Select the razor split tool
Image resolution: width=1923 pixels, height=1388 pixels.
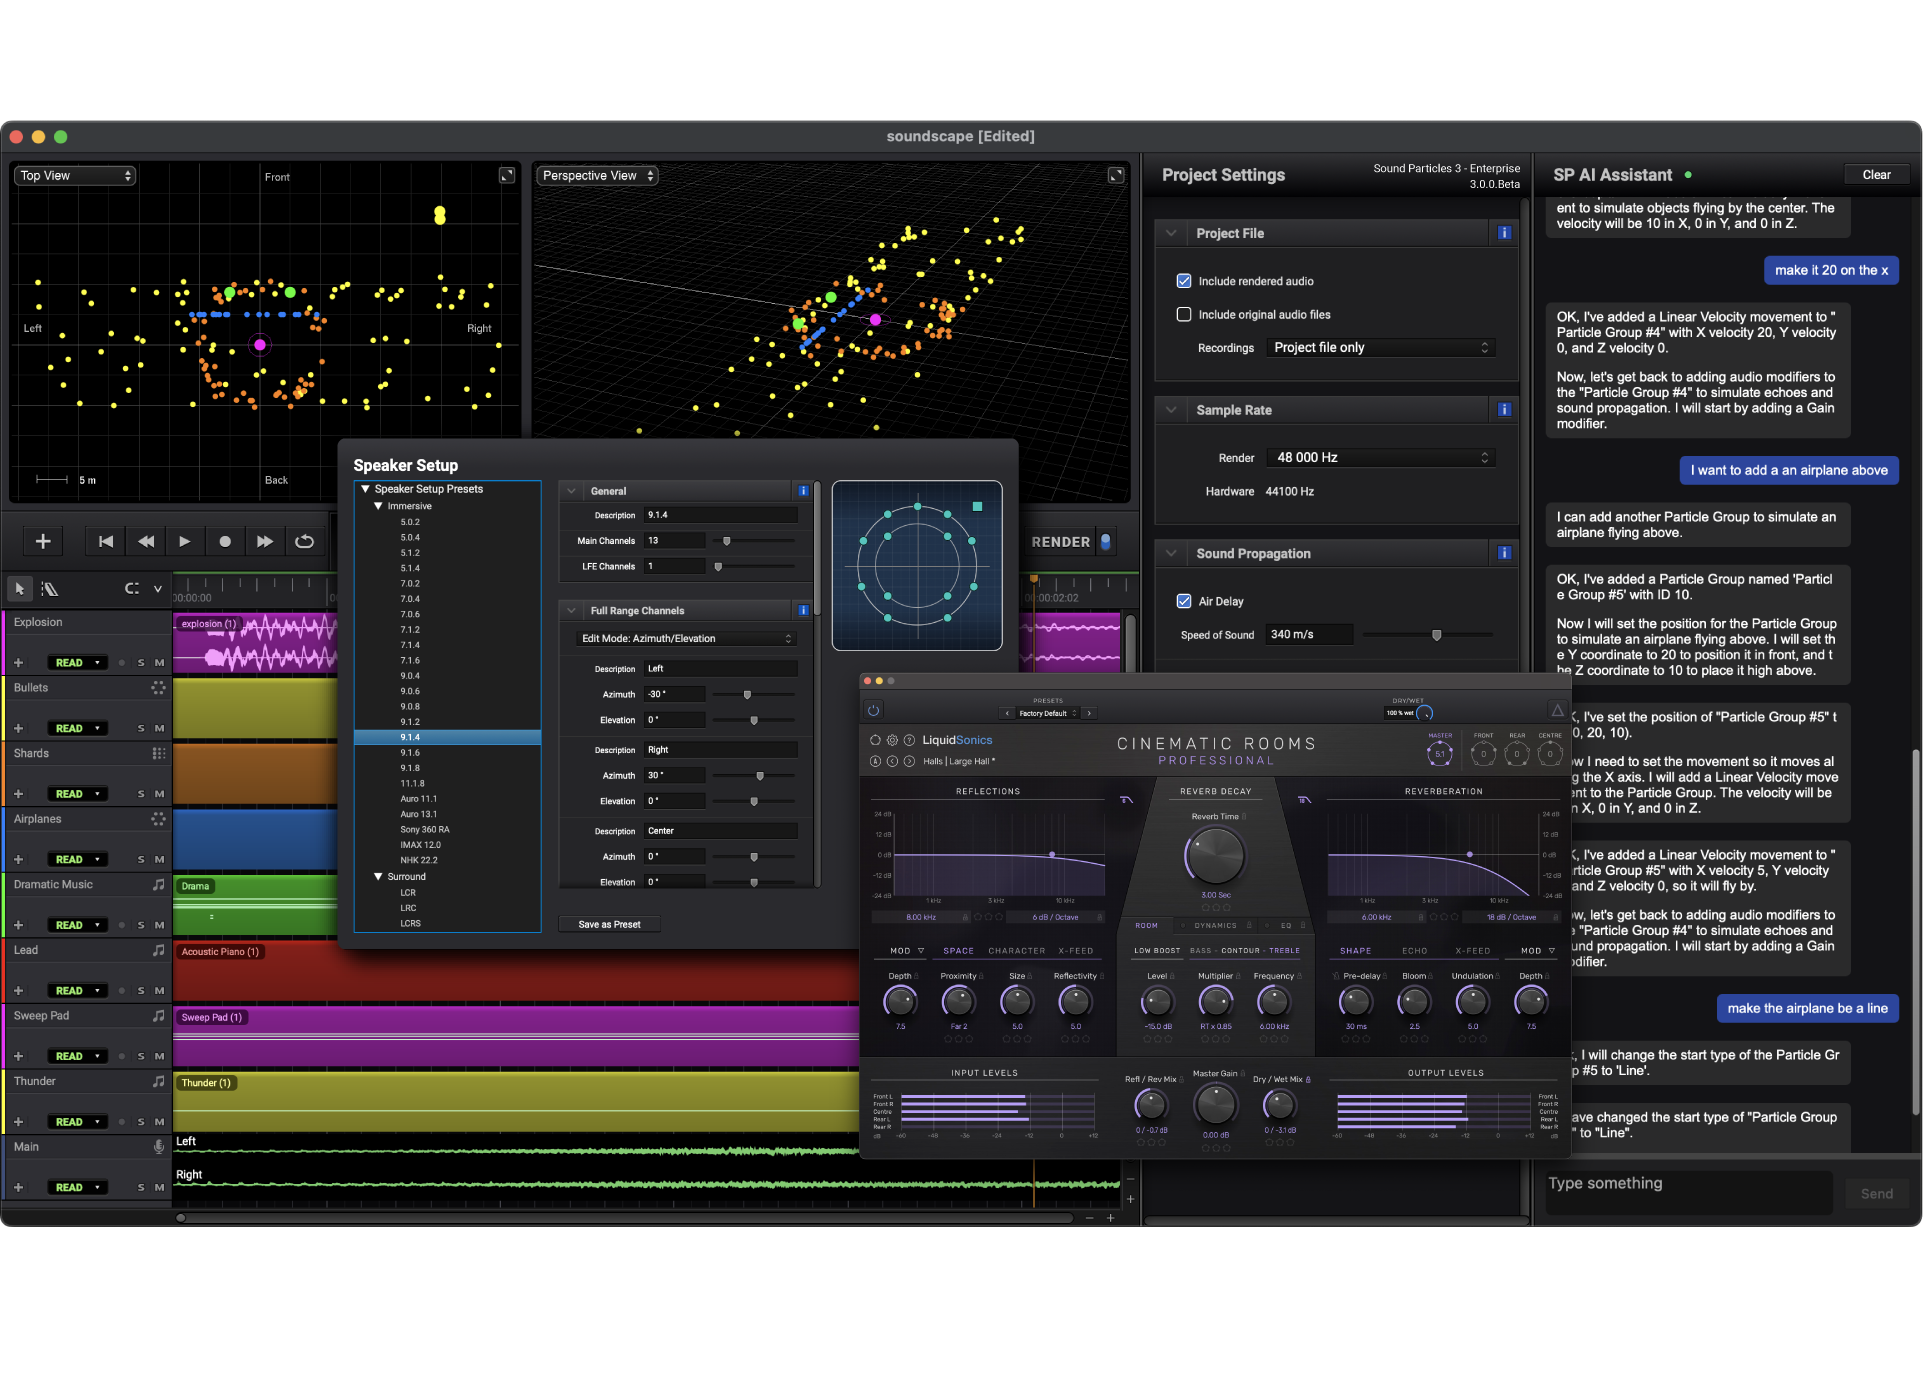(x=50, y=589)
